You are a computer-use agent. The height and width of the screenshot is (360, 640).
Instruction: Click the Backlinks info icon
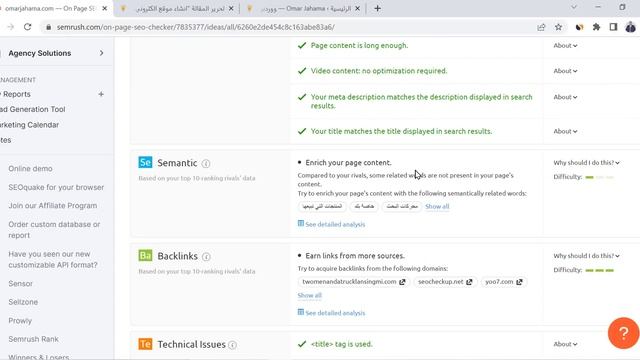[206, 256]
